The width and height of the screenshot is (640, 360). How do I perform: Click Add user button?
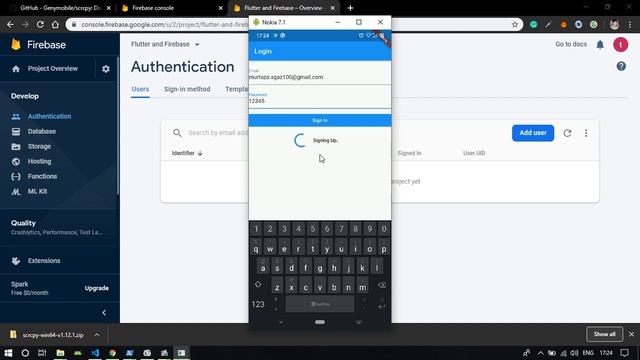[x=533, y=133]
